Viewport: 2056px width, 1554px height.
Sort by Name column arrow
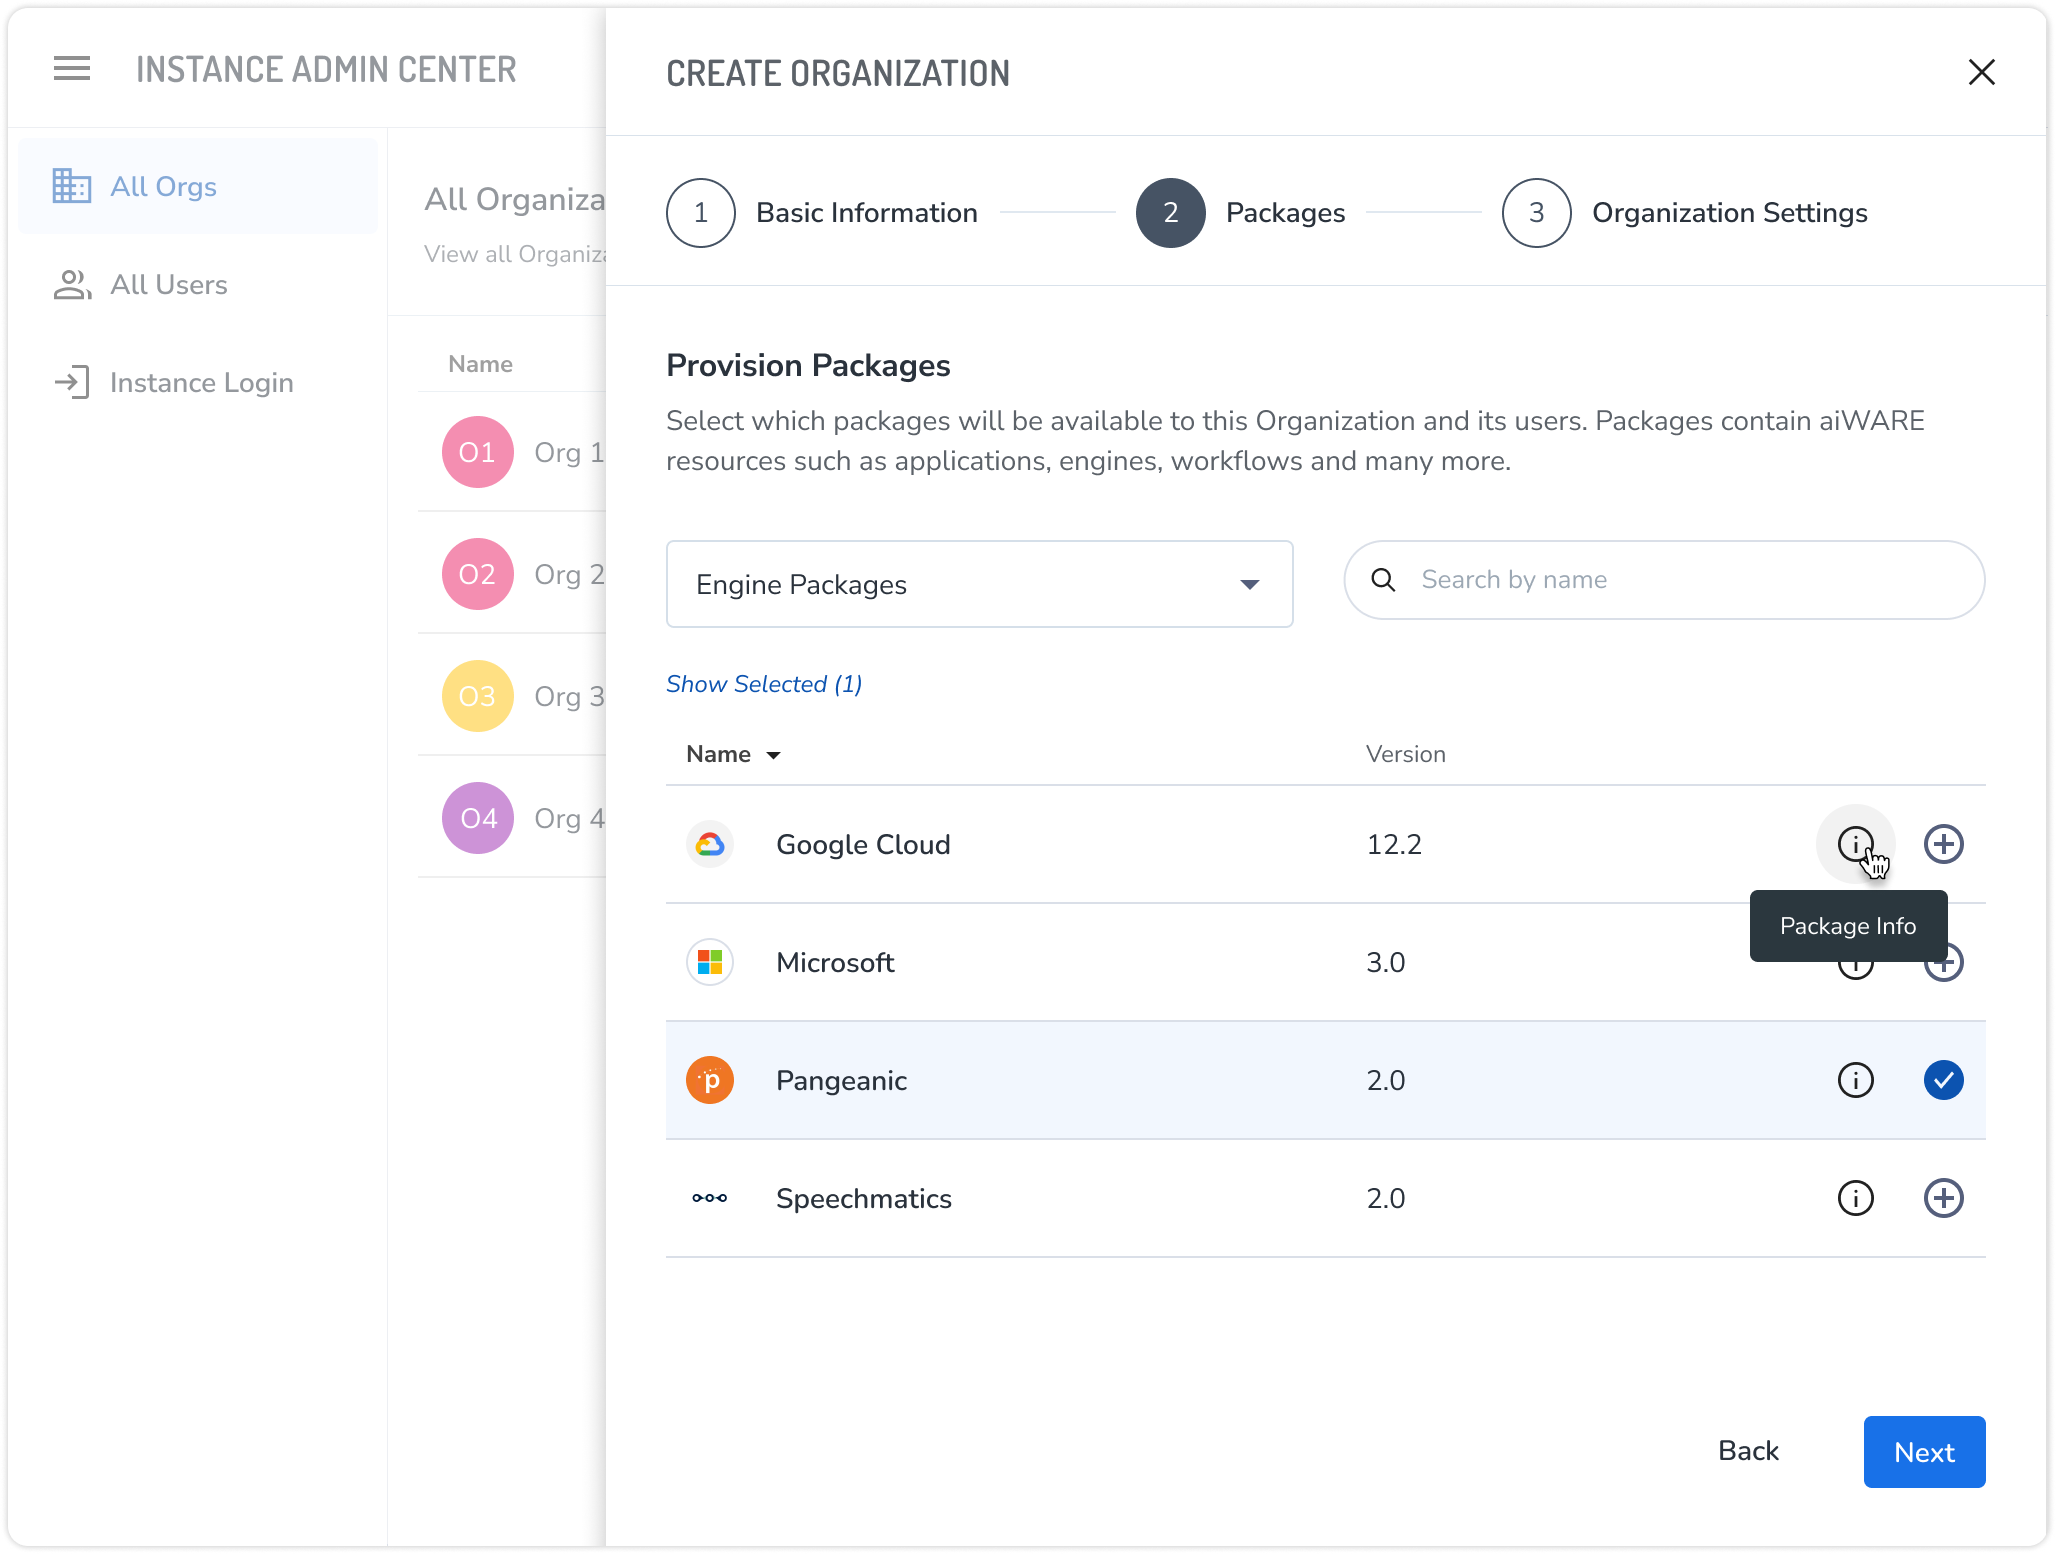coord(773,755)
